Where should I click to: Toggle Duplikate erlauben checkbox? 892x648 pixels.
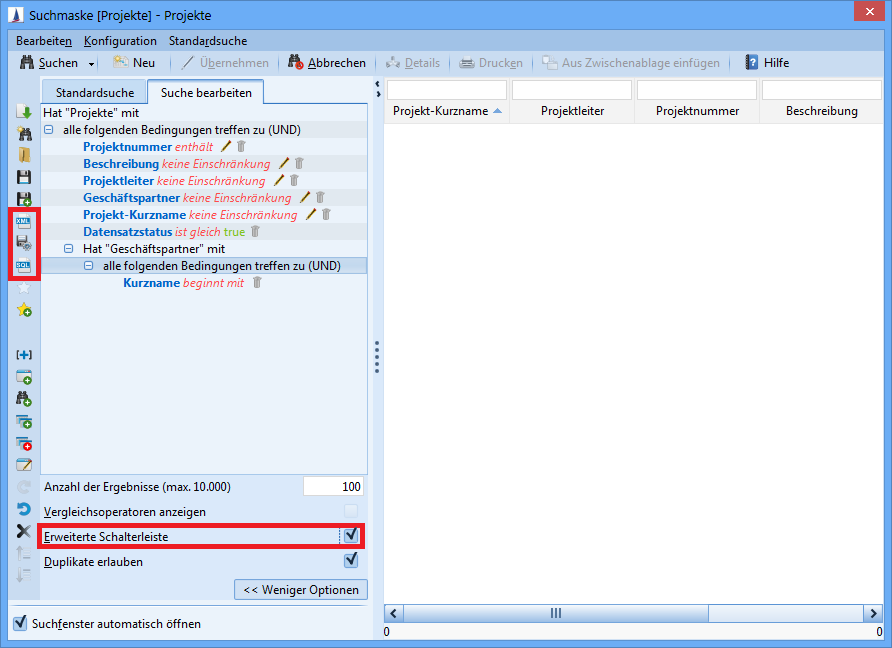click(x=351, y=561)
